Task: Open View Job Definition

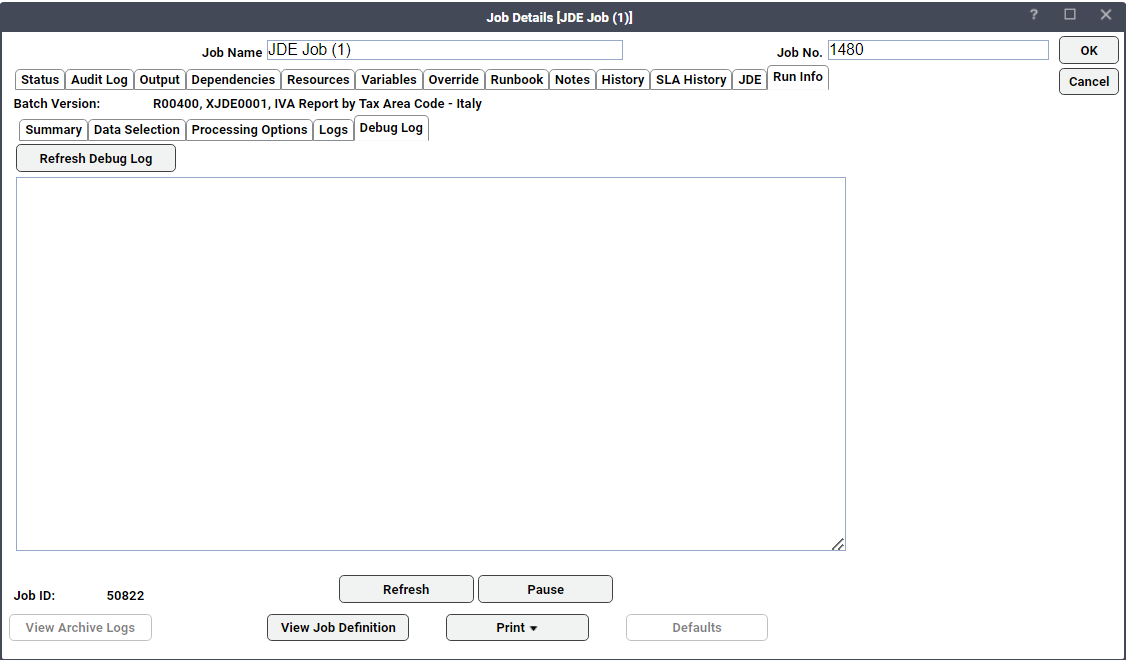Action: 338,628
